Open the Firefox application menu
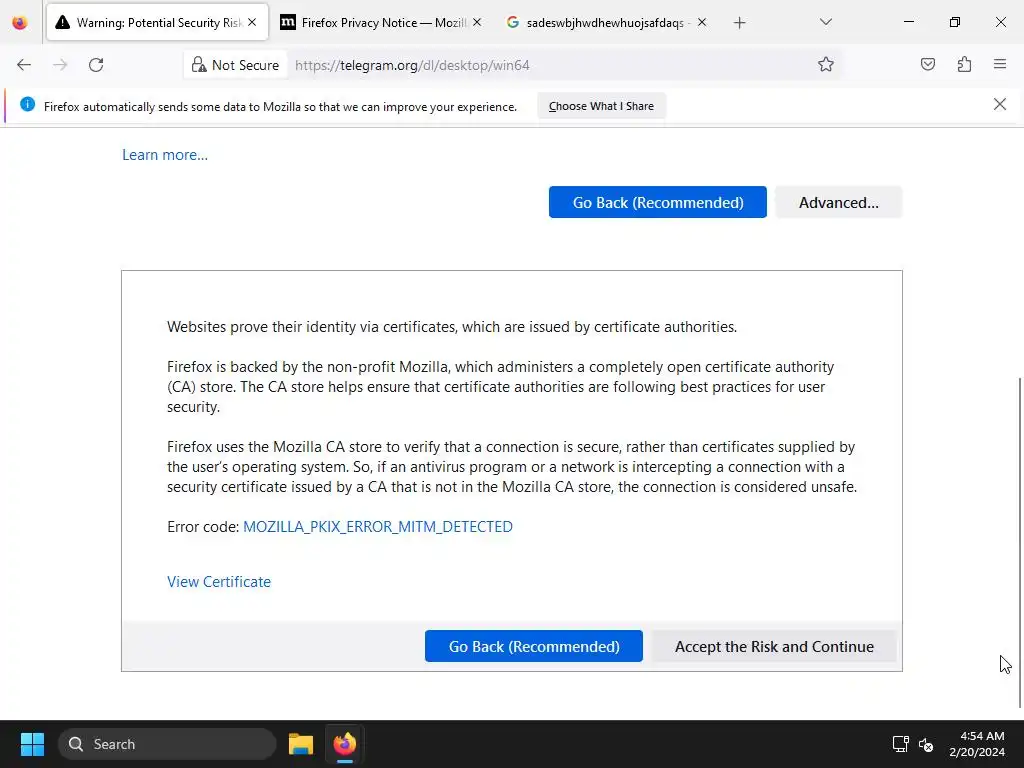The width and height of the screenshot is (1024, 768). tap(1000, 64)
